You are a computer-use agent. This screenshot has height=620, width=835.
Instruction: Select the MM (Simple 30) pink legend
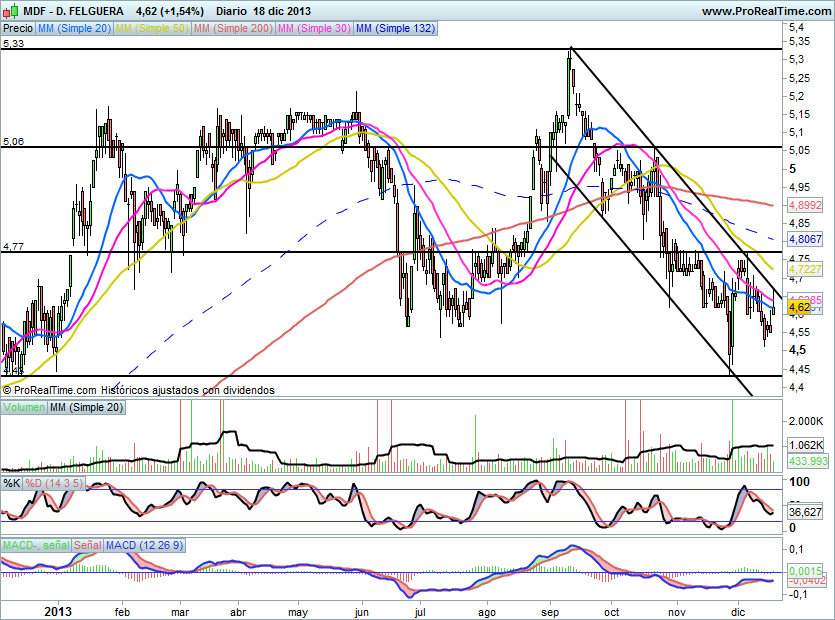pos(314,29)
